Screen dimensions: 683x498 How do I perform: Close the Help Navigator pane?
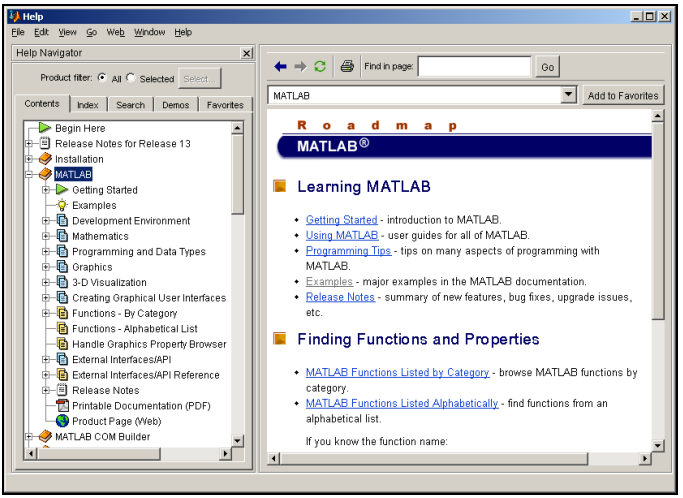[247, 53]
